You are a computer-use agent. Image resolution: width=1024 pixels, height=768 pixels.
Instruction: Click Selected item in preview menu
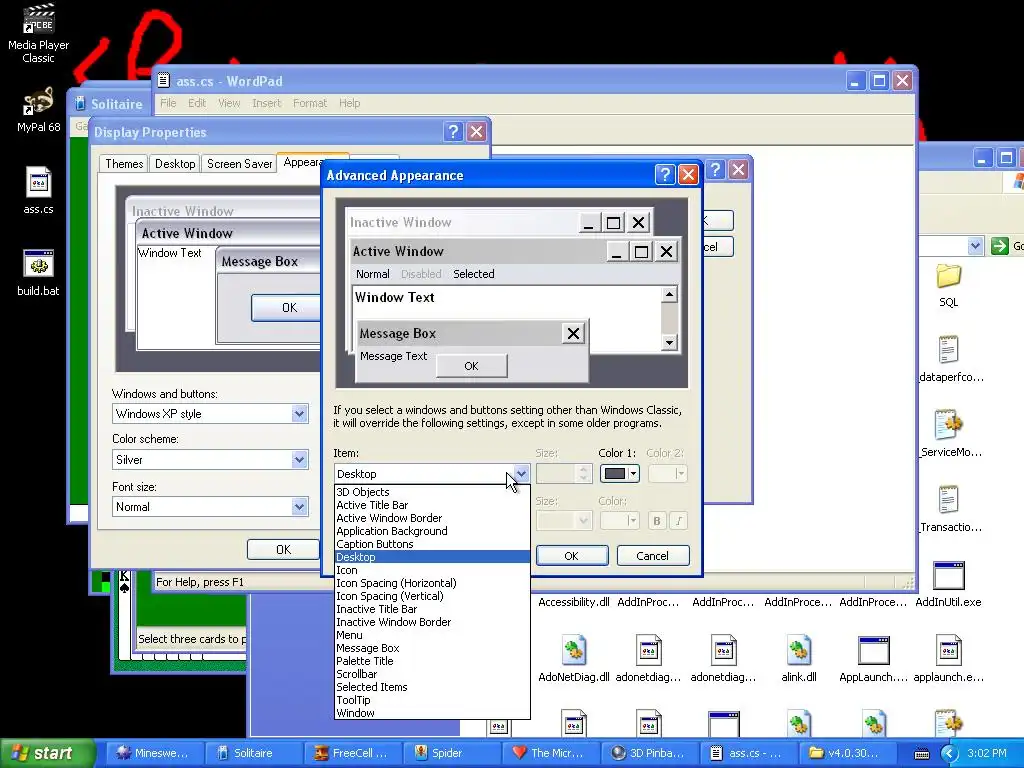pos(473,274)
